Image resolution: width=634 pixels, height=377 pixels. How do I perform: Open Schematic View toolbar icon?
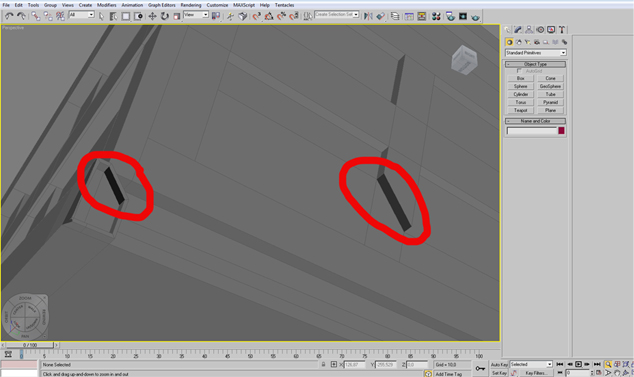(x=422, y=16)
